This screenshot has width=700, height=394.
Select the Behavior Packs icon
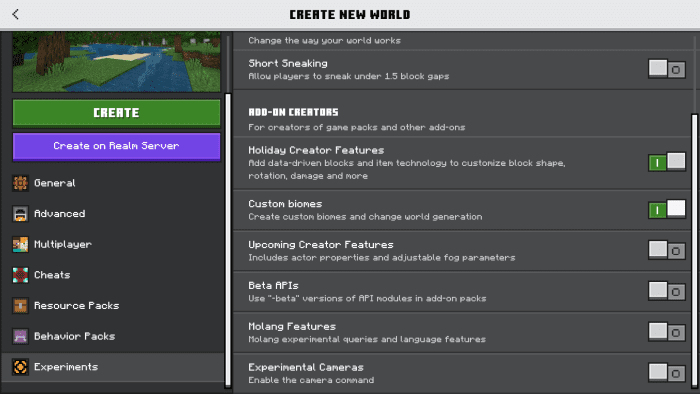tap(20, 336)
